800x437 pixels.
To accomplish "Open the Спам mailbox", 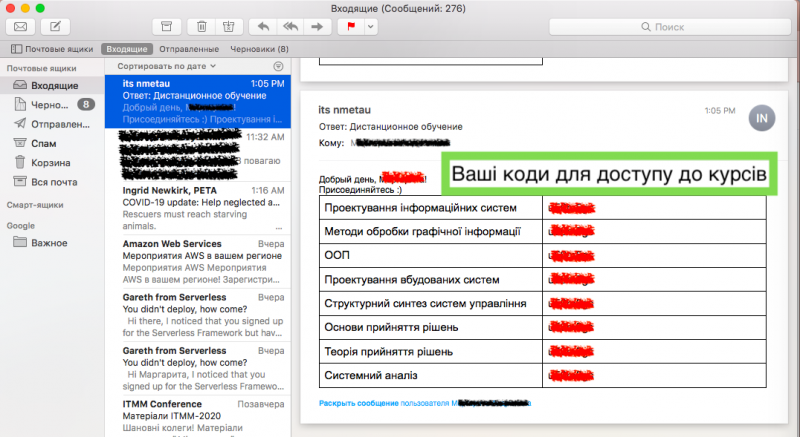I will [x=52, y=143].
